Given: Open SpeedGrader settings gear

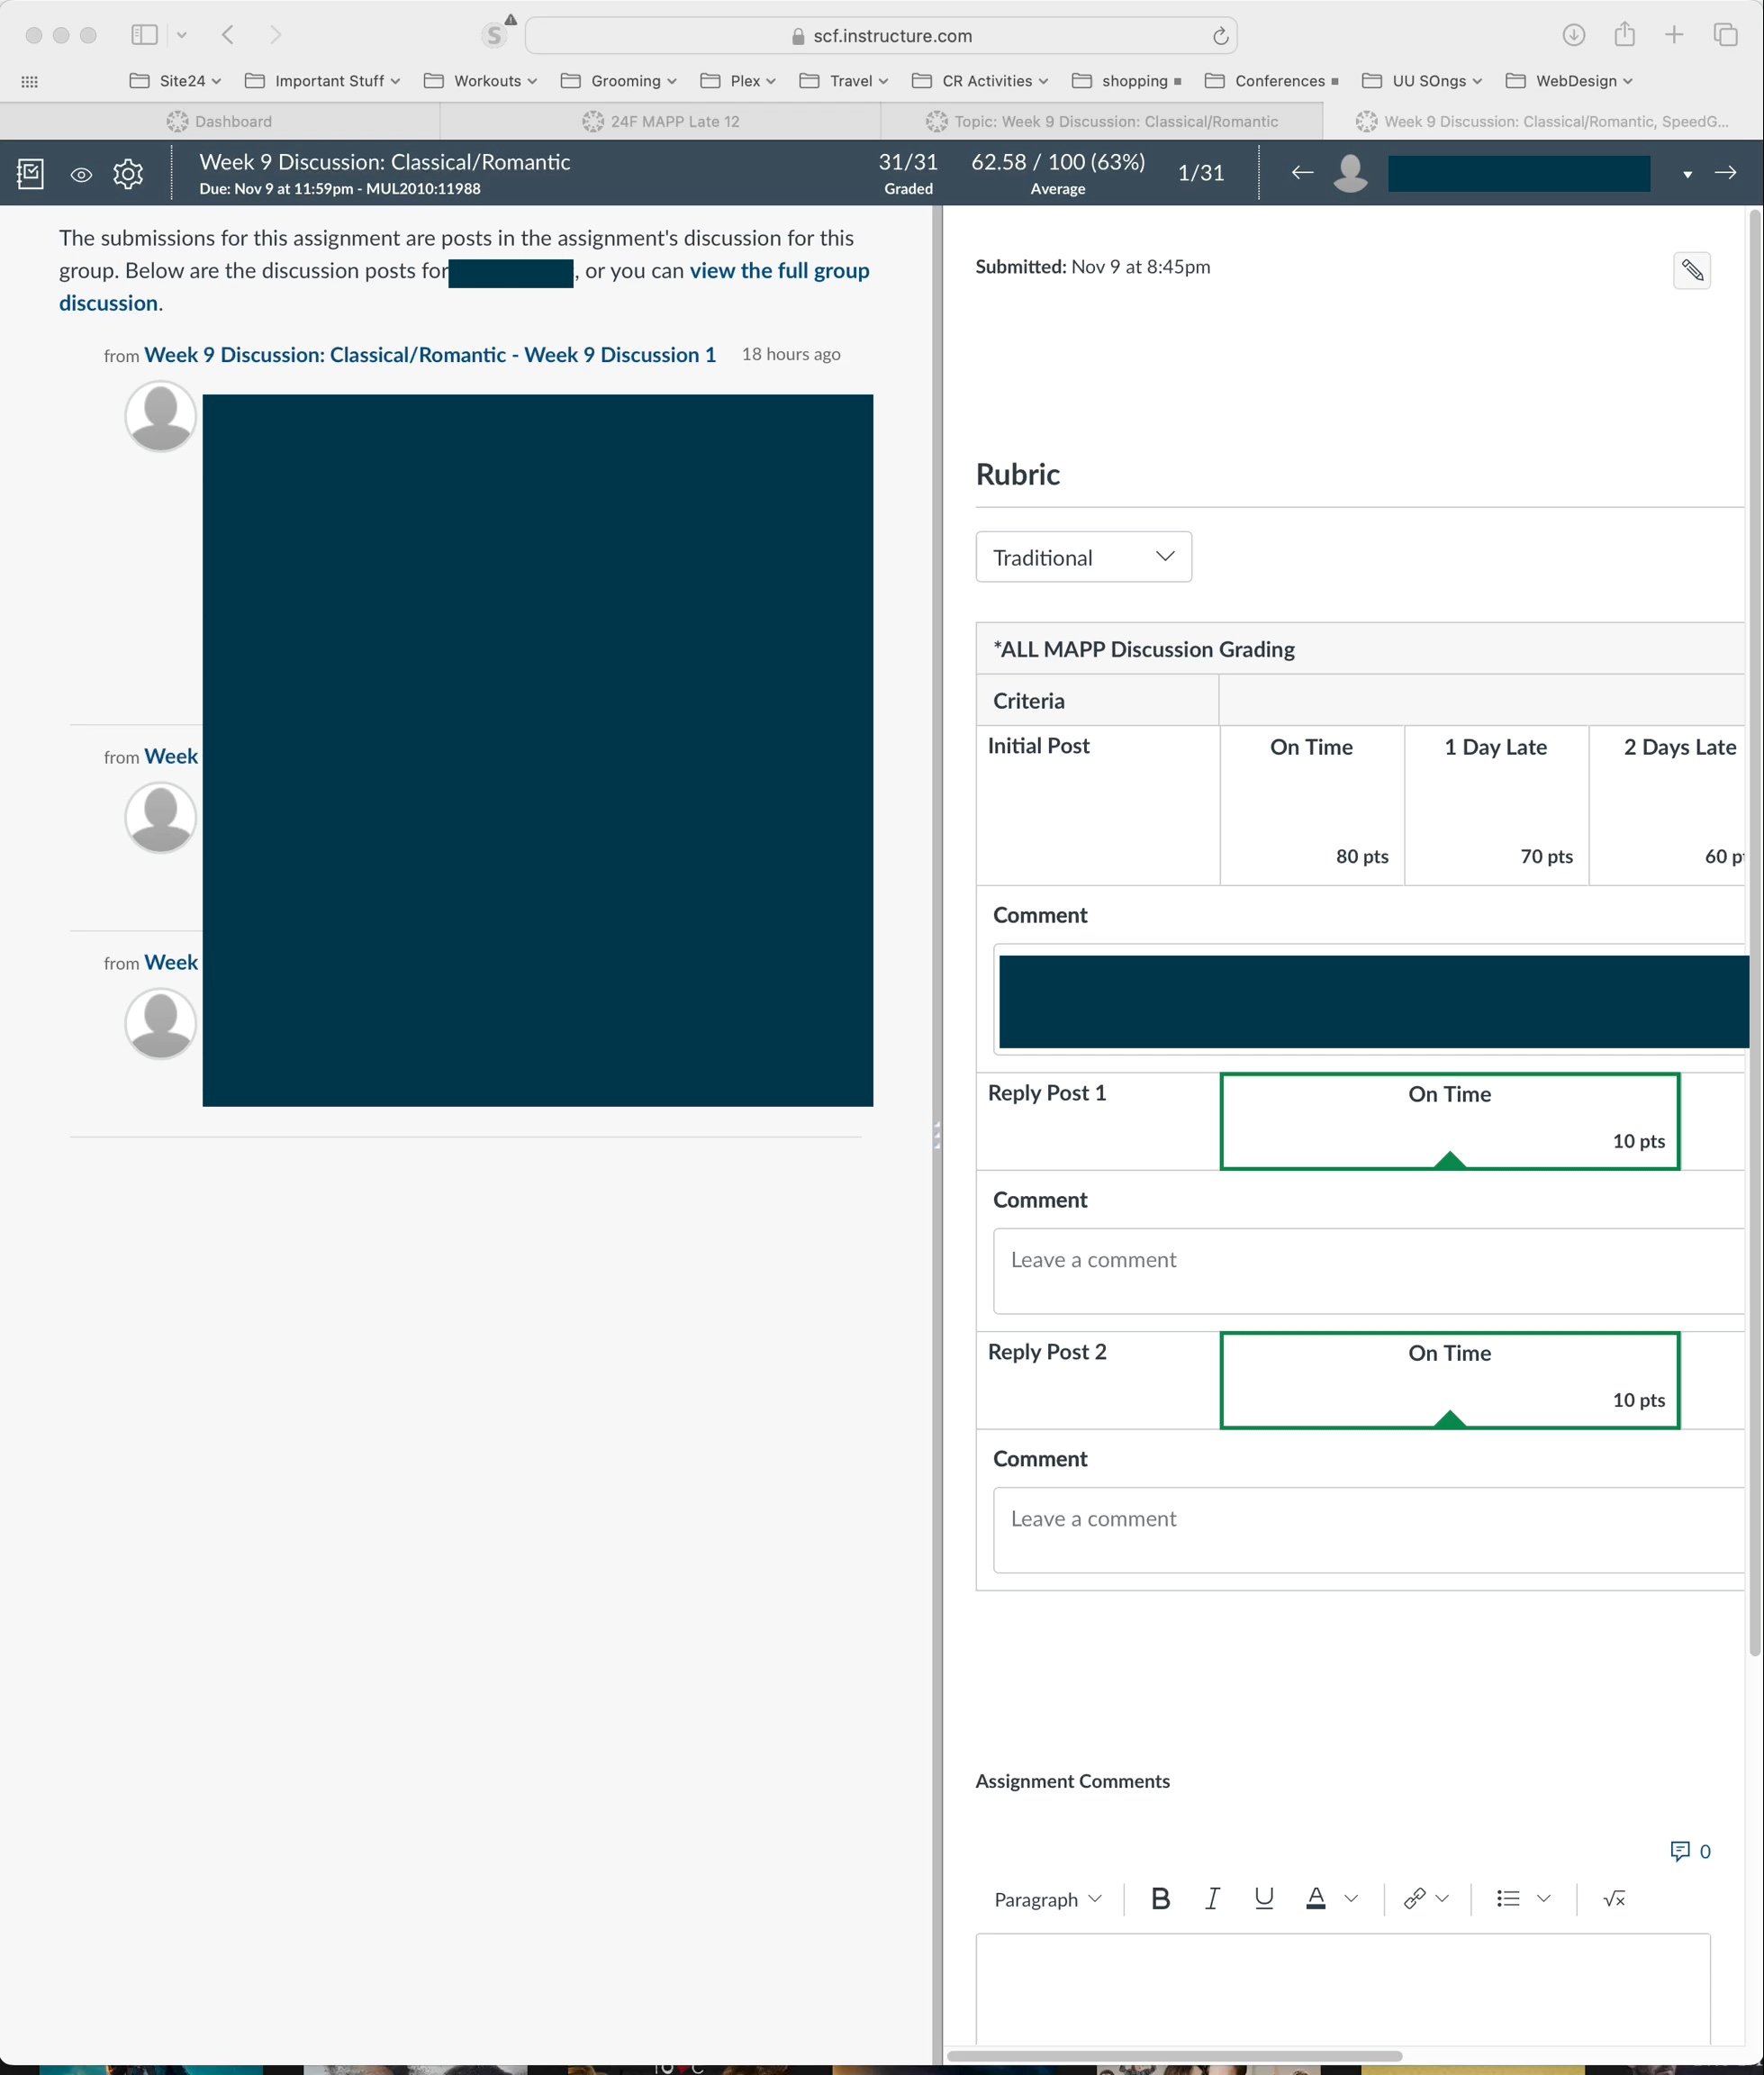Looking at the screenshot, I should click(x=128, y=174).
